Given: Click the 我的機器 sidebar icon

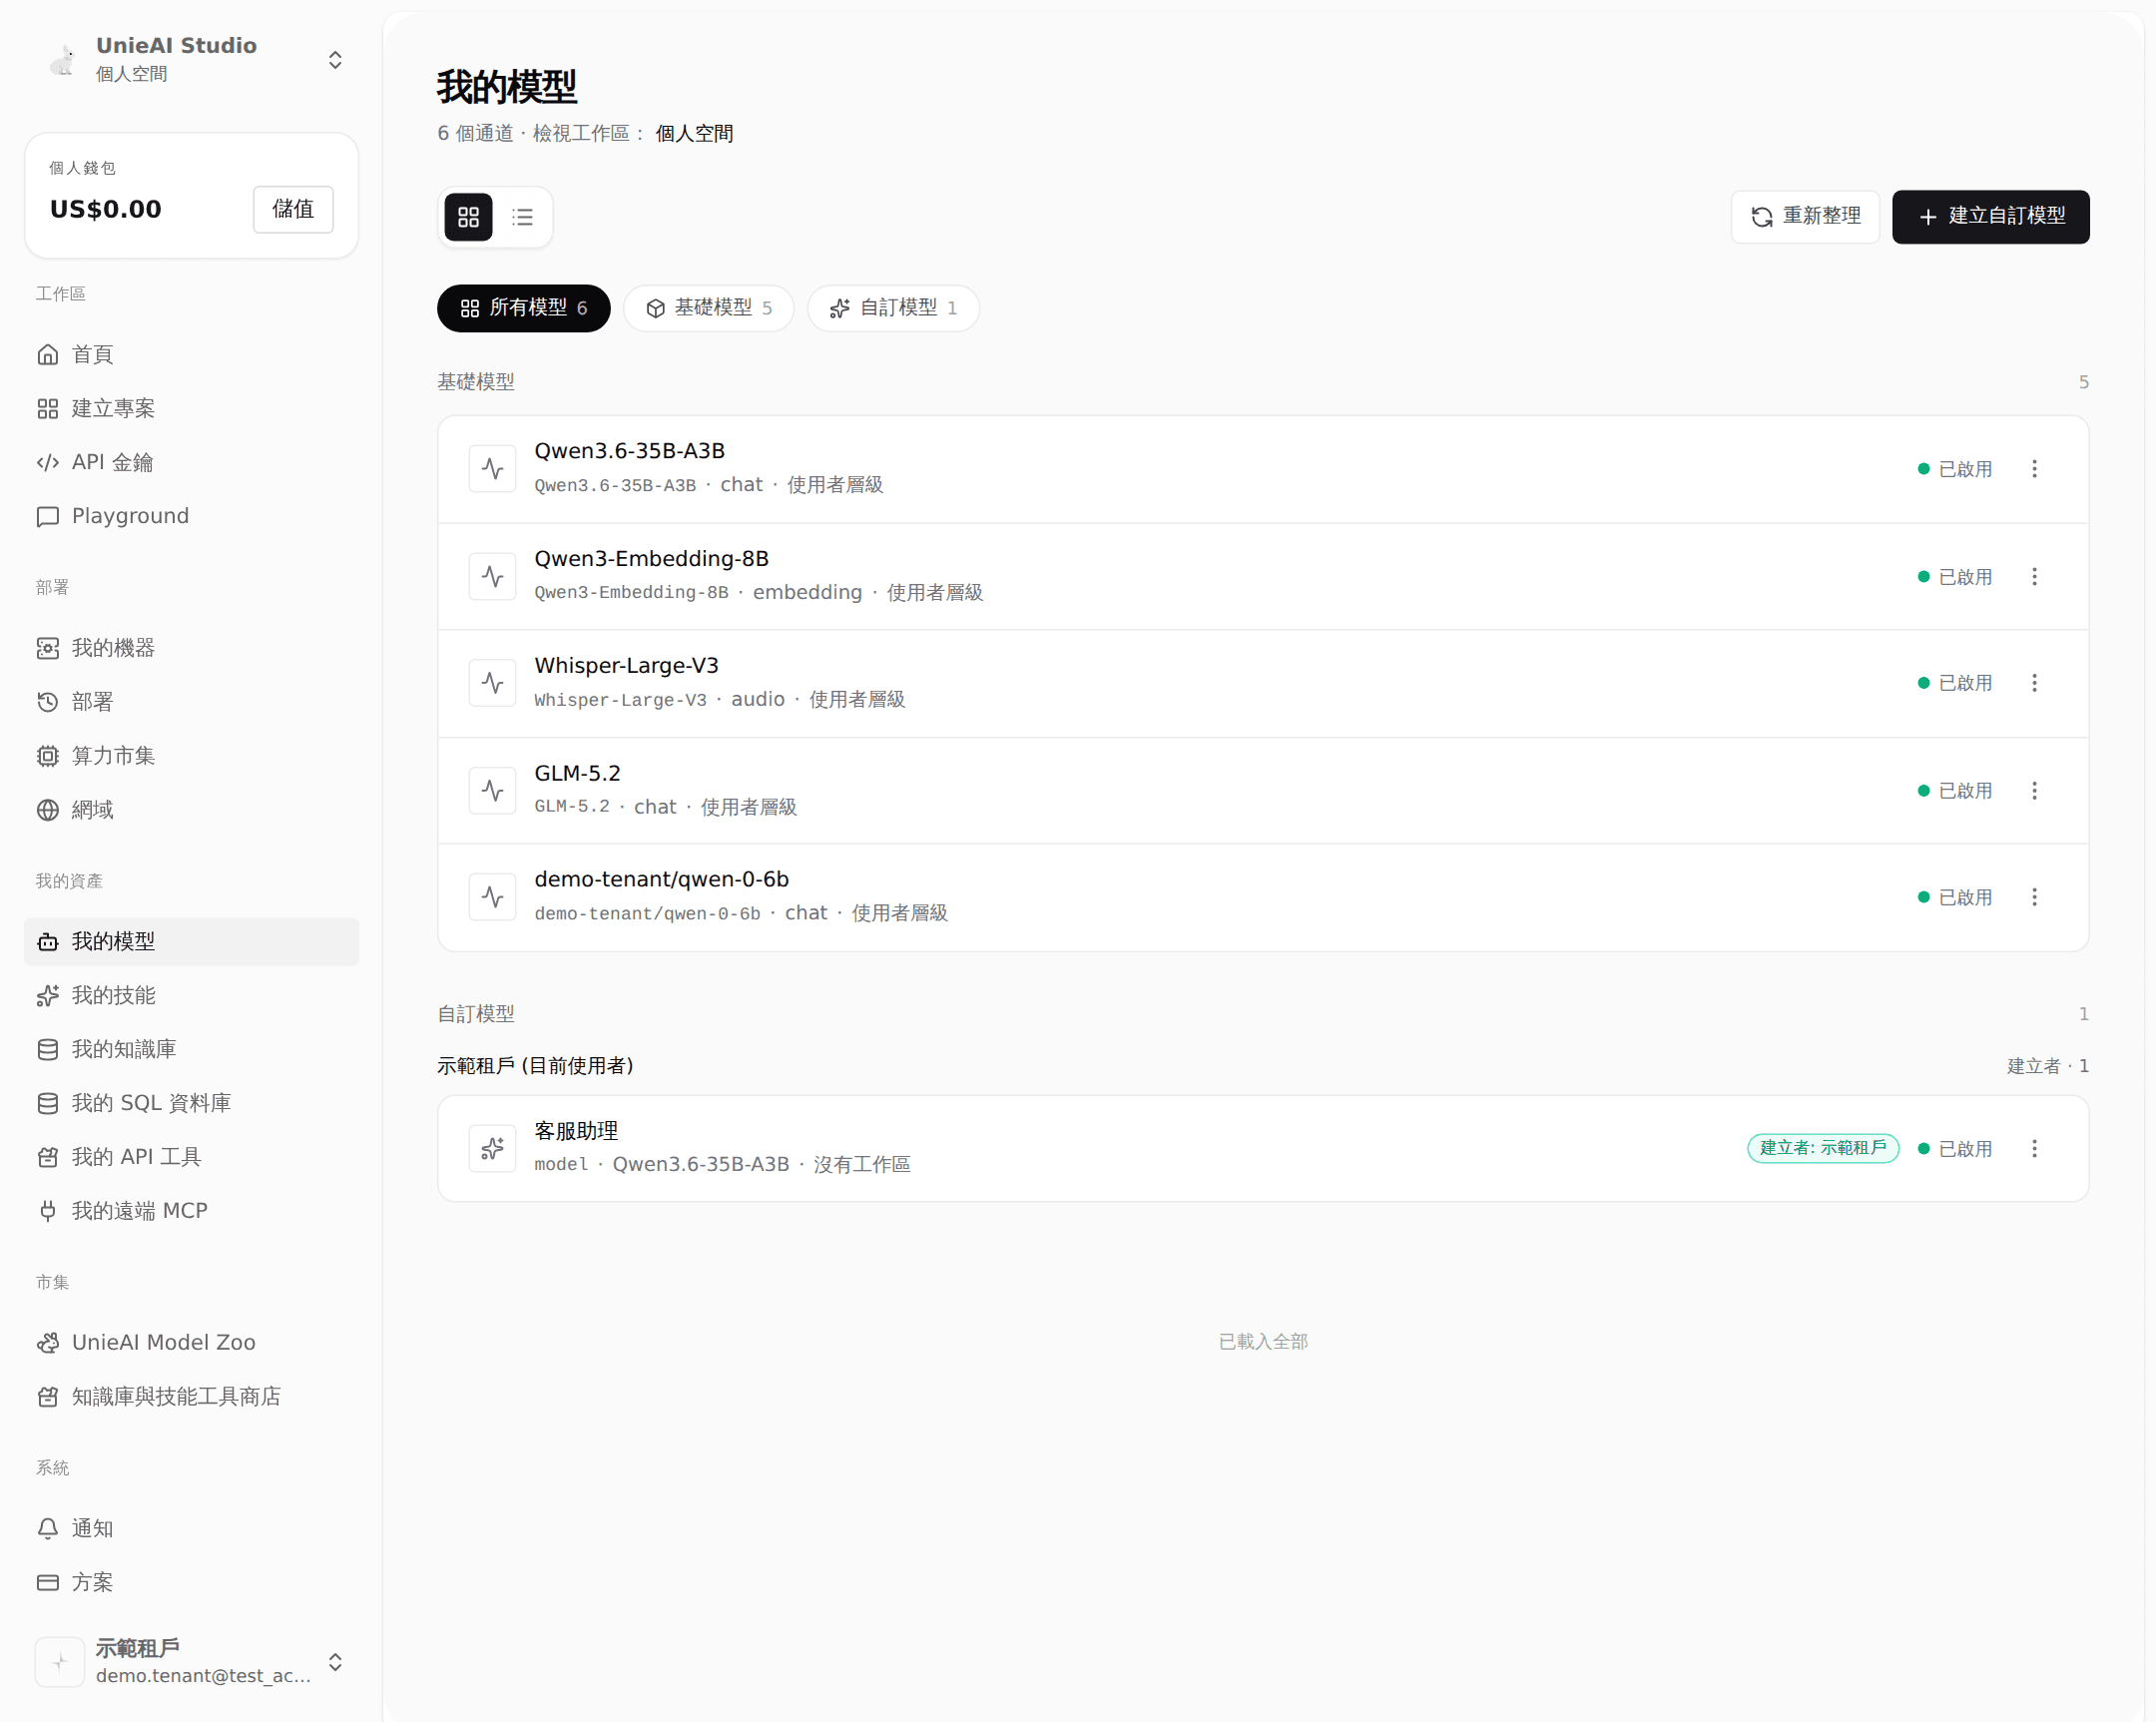Looking at the screenshot, I should (x=48, y=648).
